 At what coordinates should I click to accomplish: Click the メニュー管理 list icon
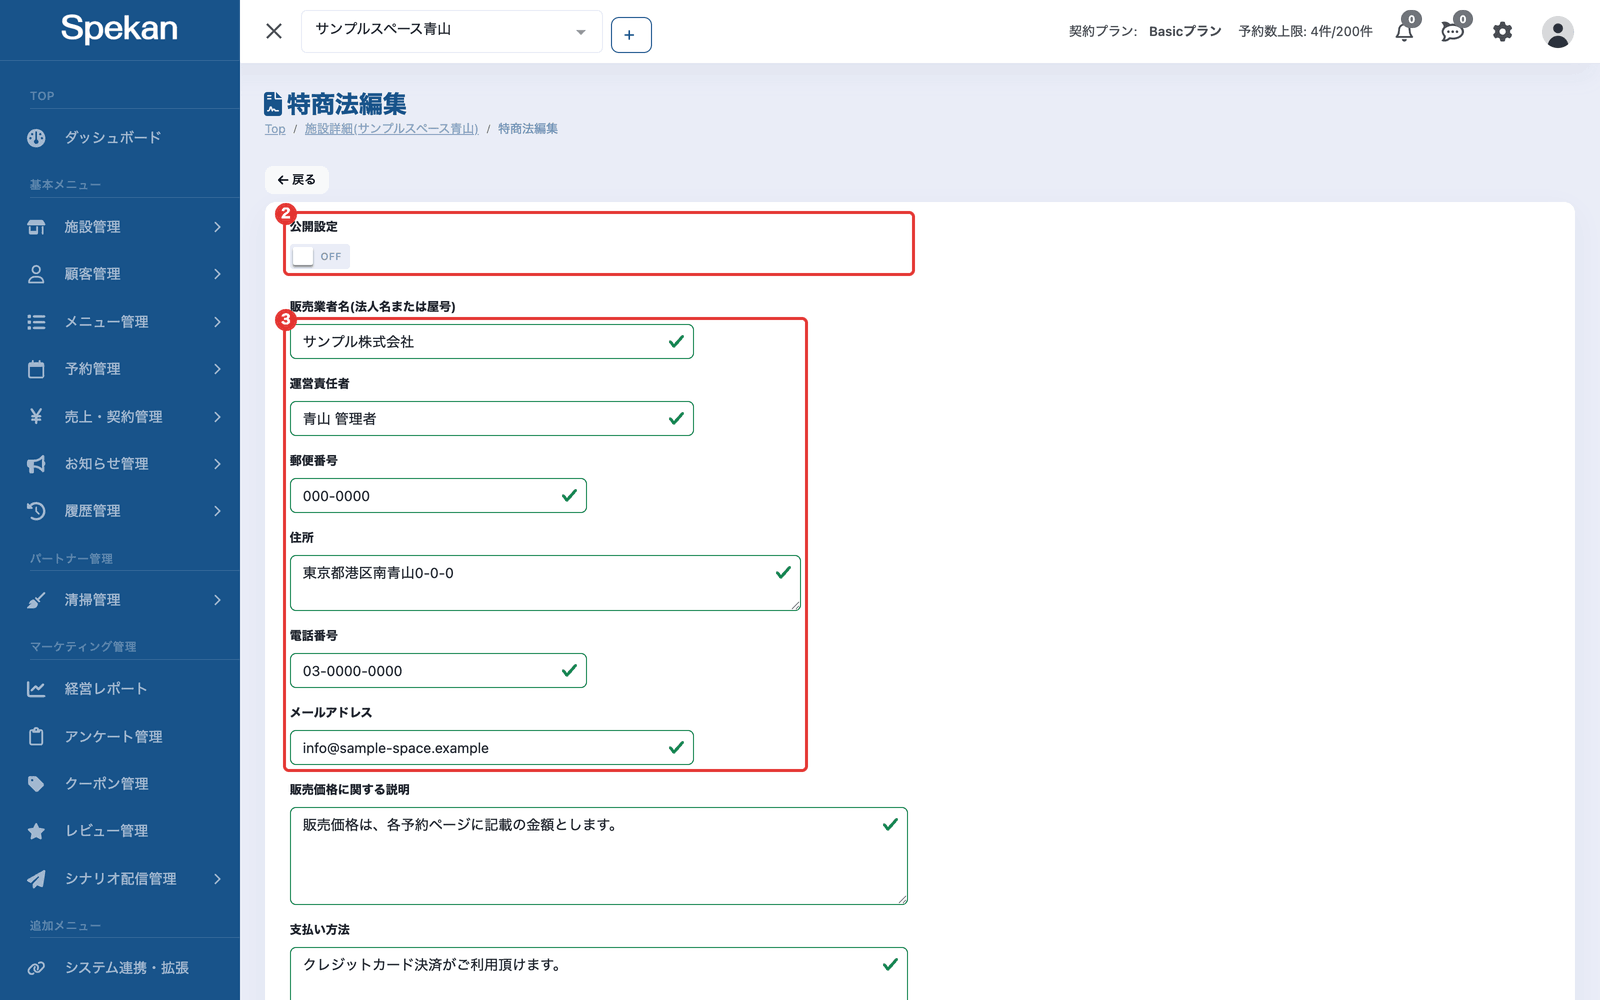(36, 322)
